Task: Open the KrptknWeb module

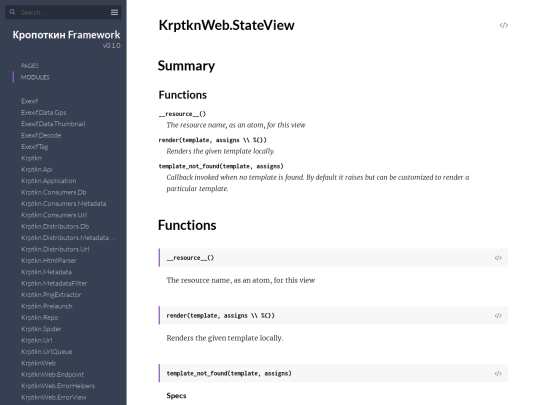Action: pos(38,363)
